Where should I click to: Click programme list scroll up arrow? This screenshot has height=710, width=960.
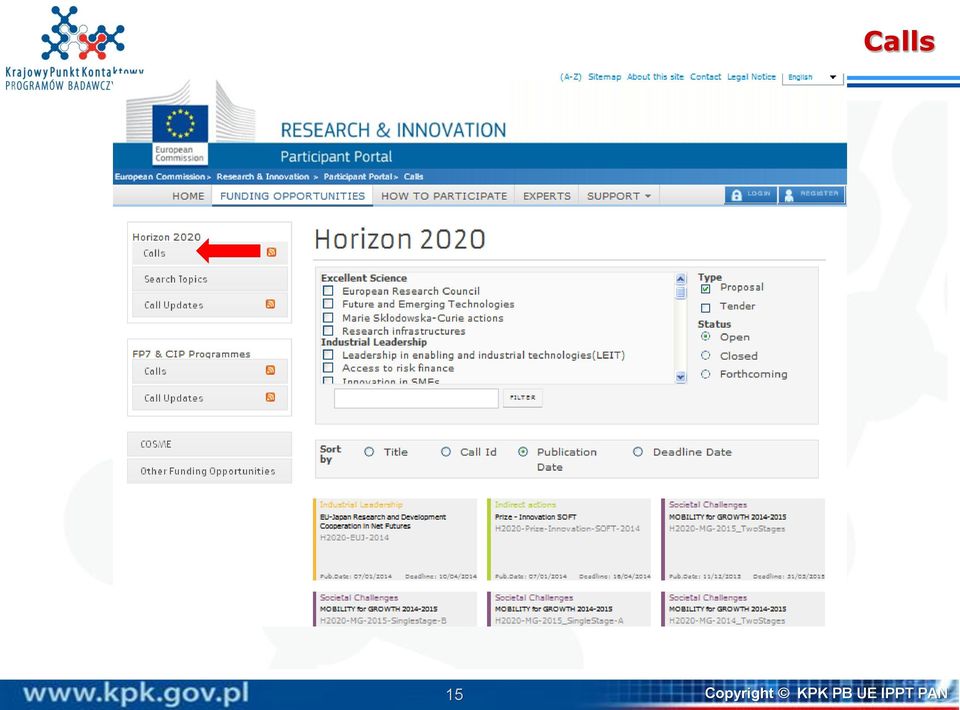681,279
